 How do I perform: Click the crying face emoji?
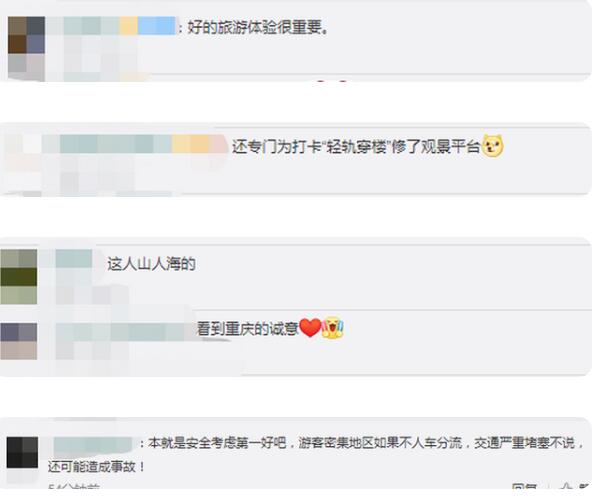[x=333, y=328]
